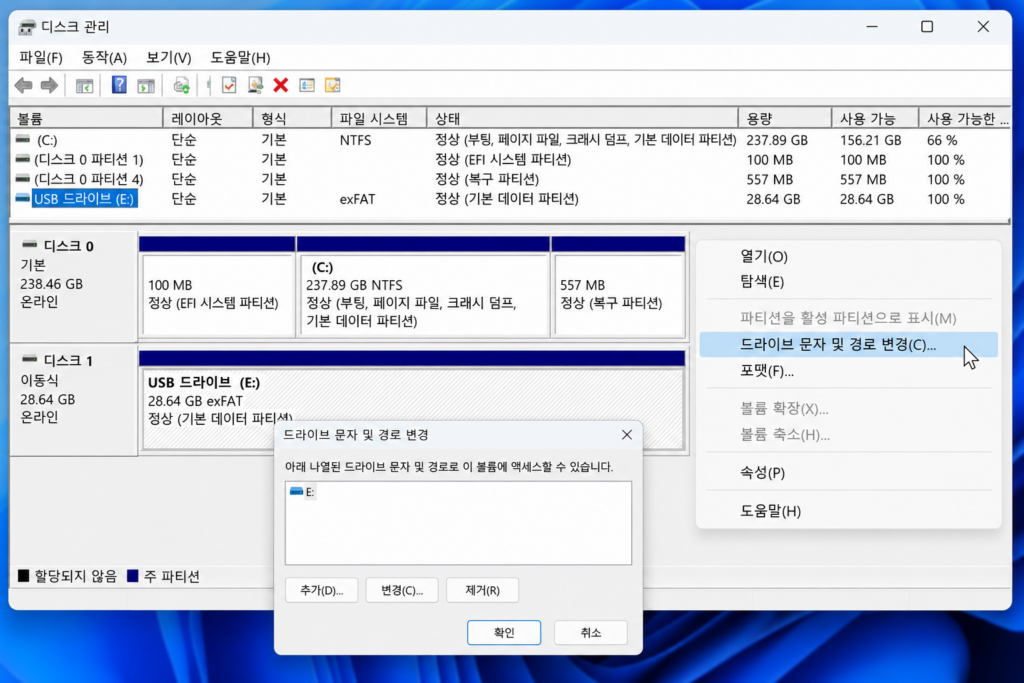Click the 237.89 GB capacity cell
Viewport: 1024px width, 683px height.
pyautogui.click(x=776, y=140)
